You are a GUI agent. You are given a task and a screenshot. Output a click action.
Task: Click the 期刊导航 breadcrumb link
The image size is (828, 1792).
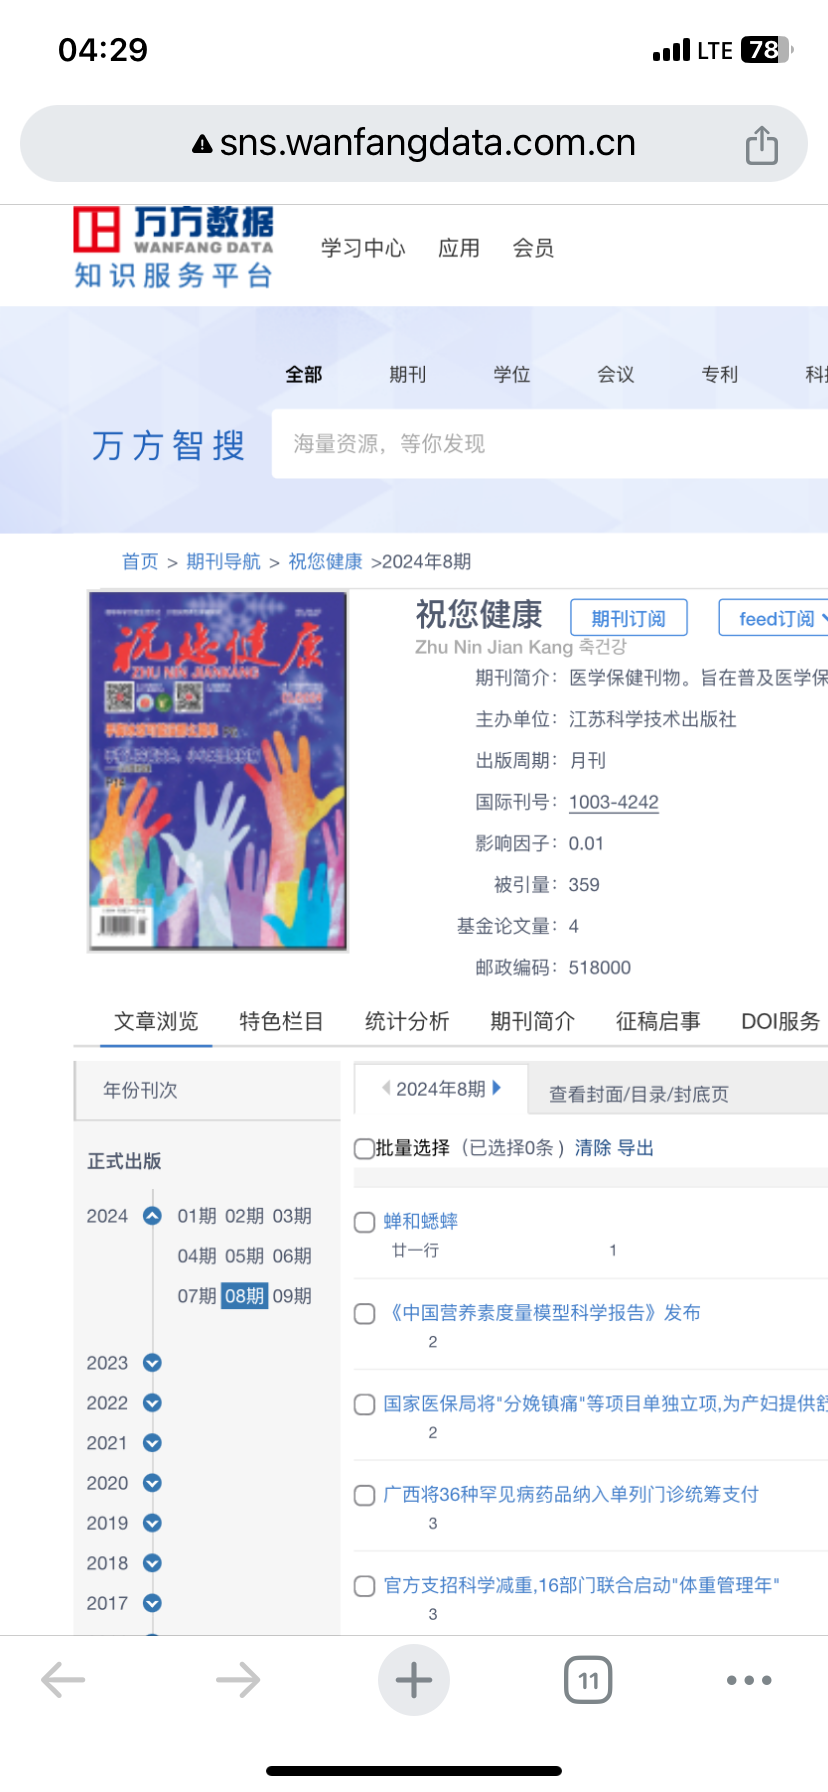pyautogui.click(x=223, y=561)
